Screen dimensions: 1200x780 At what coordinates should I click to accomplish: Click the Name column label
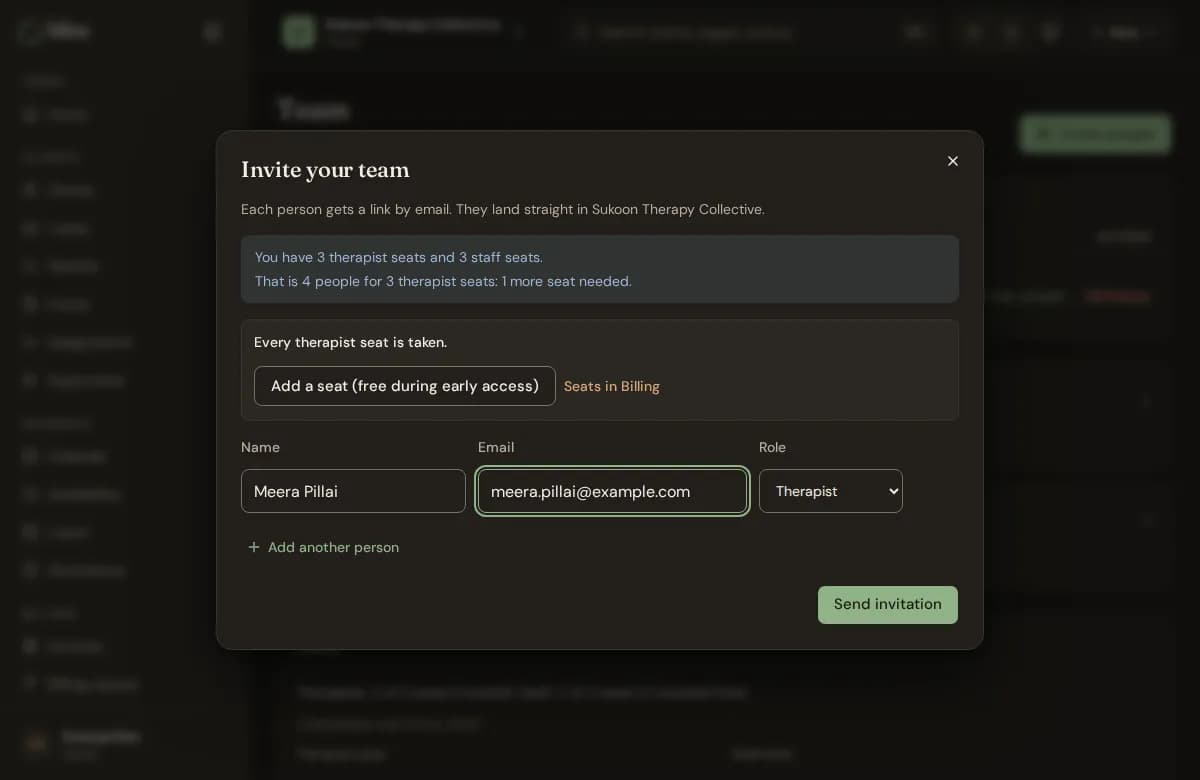[260, 447]
